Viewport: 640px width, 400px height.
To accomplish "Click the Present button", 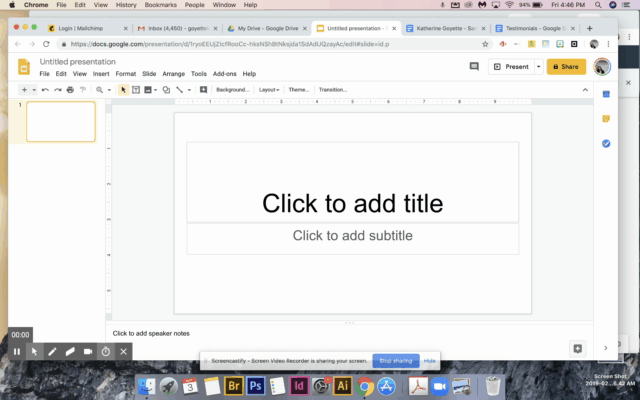I will pyautogui.click(x=511, y=67).
